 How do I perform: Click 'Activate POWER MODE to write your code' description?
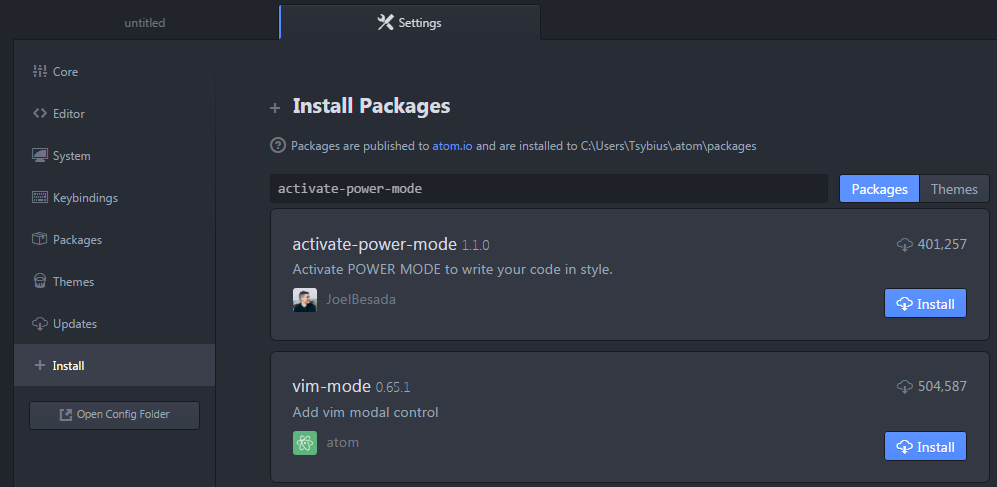click(453, 270)
